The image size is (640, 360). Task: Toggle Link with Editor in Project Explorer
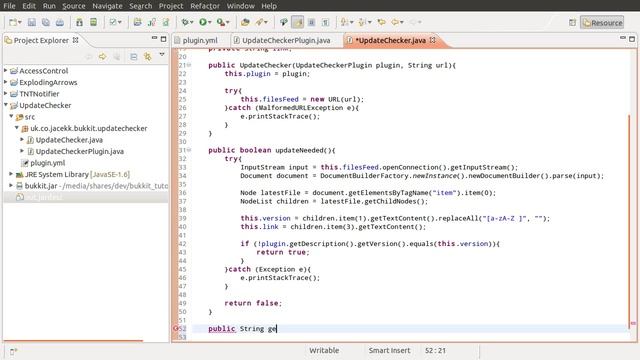(x=147, y=56)
